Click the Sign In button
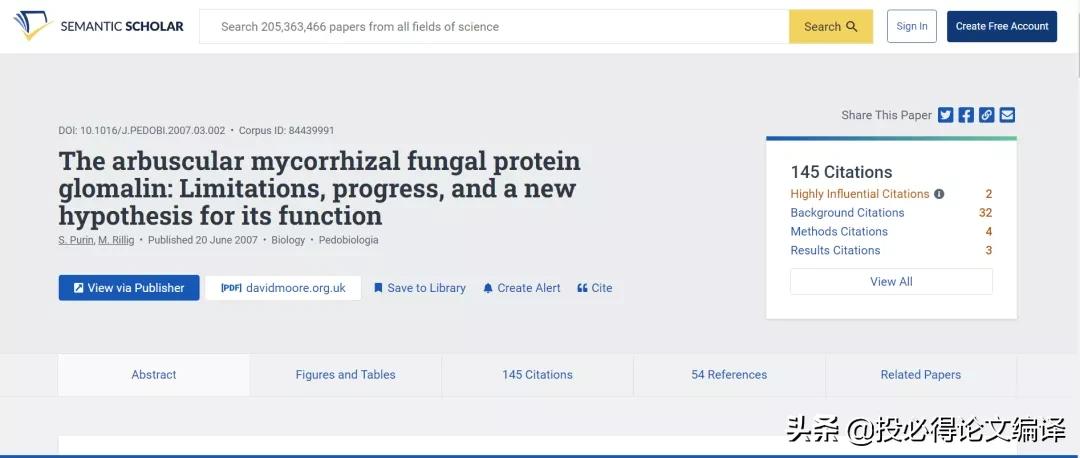This screenshot has width=1080, height=458. coord(912,26)
